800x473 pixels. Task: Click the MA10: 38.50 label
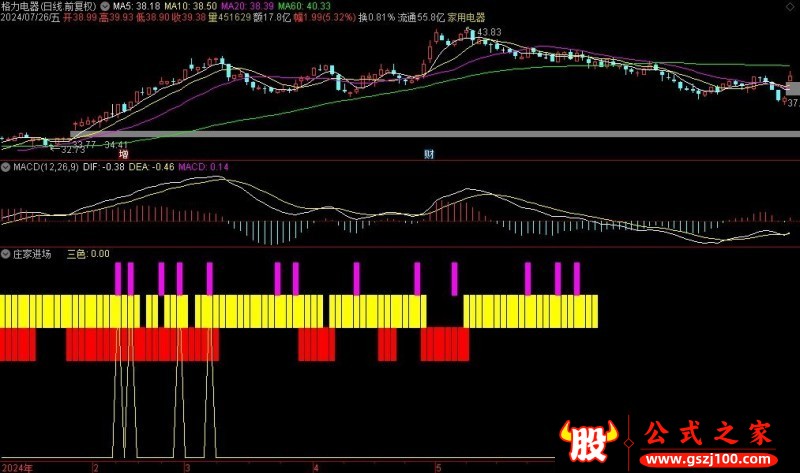click(x=190, y=6)
